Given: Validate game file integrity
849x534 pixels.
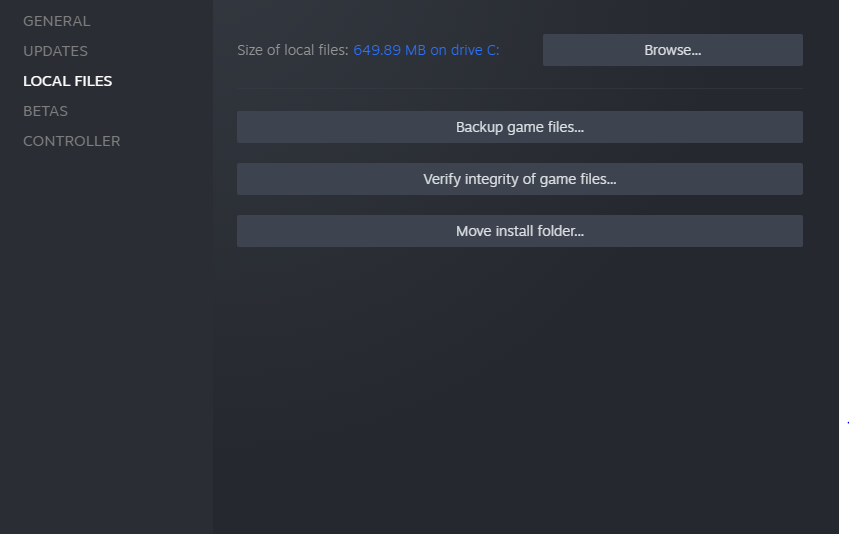Looking at the screenshot, I should click(519, 179).
